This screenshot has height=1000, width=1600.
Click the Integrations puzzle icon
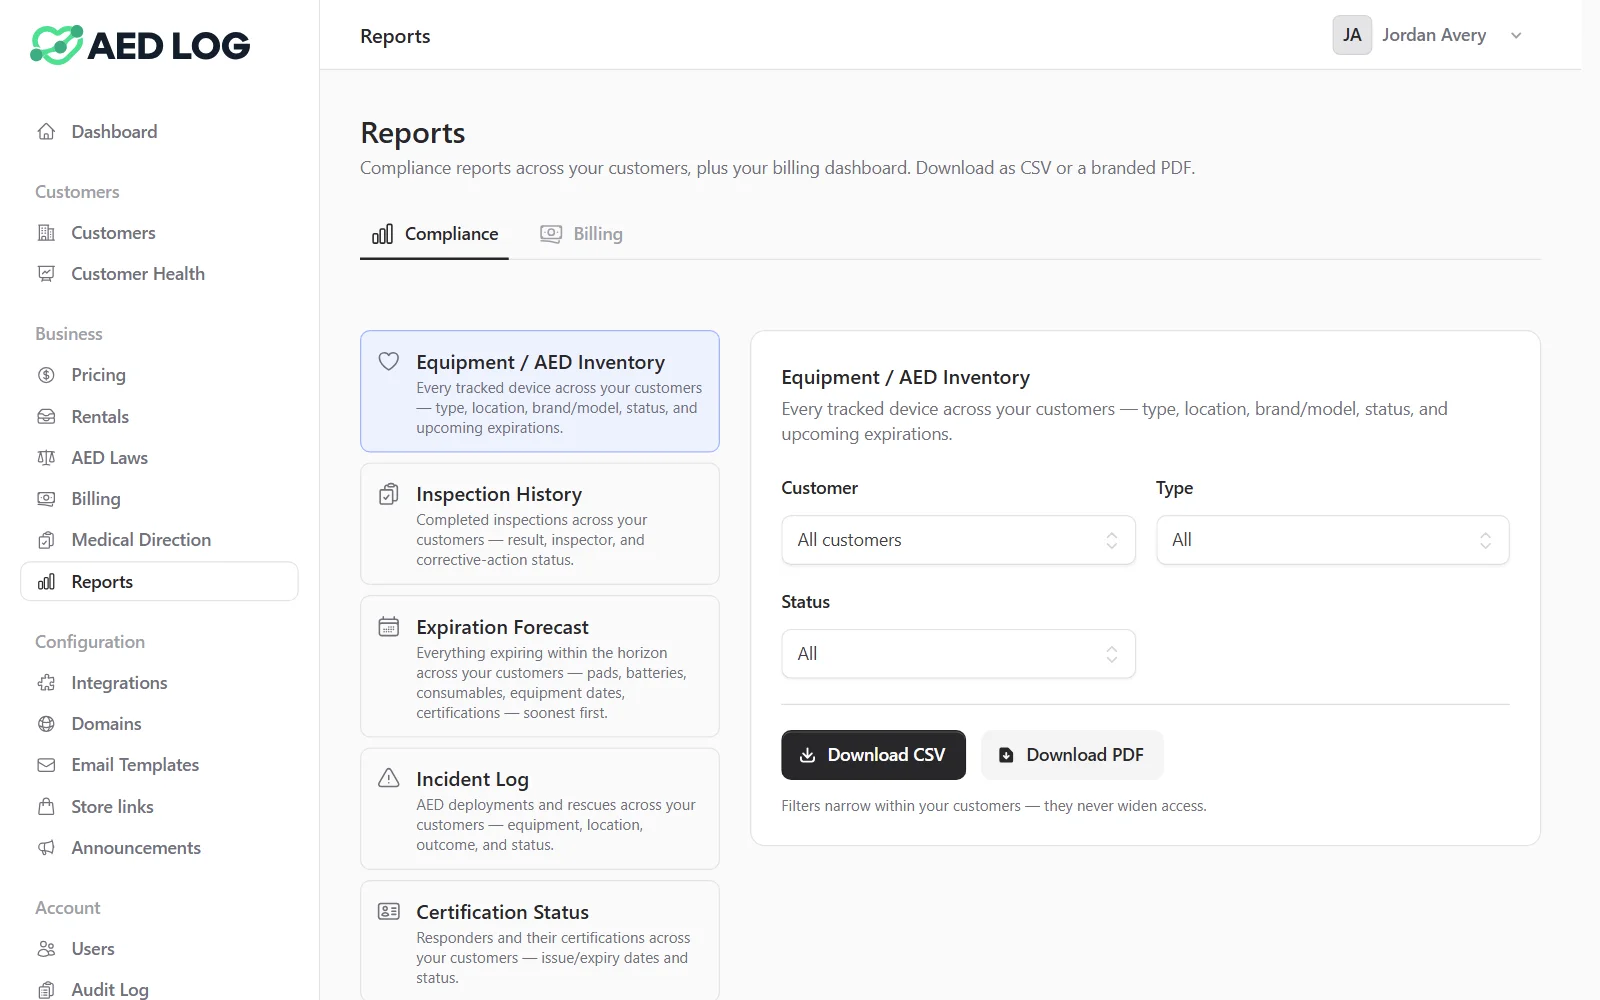coord(46,683)
